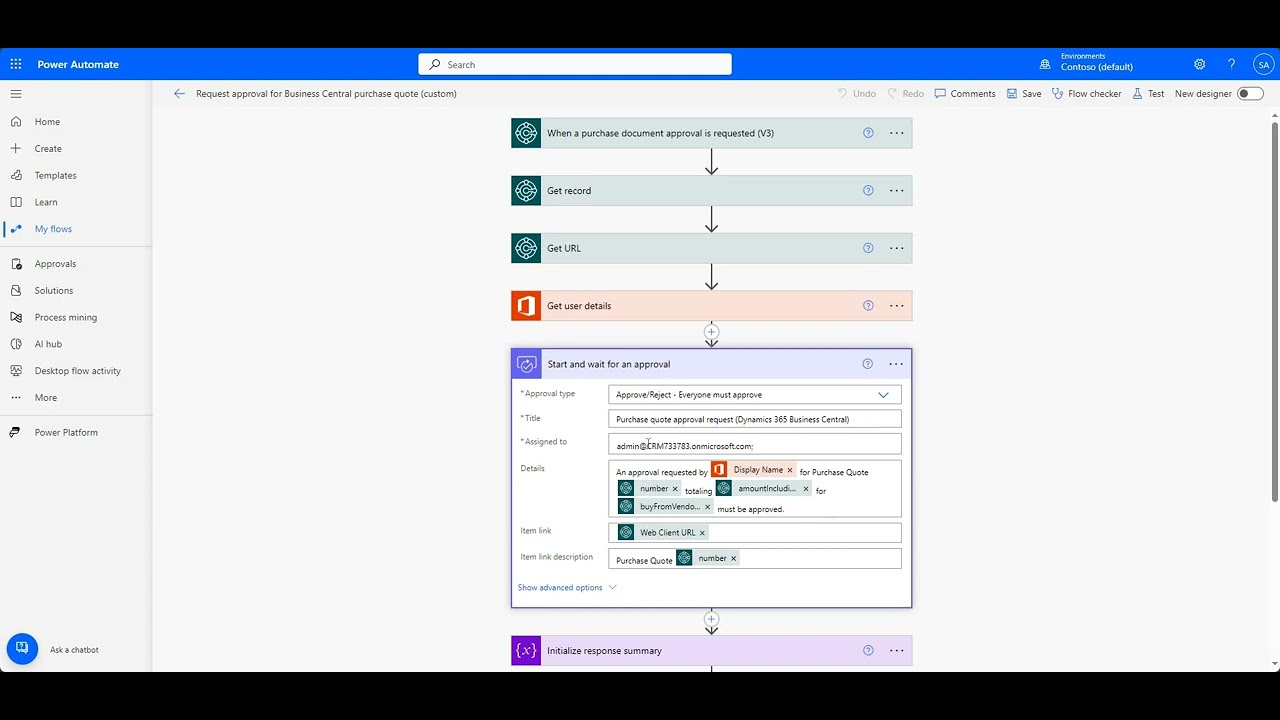Run Flow checker

1086,94
